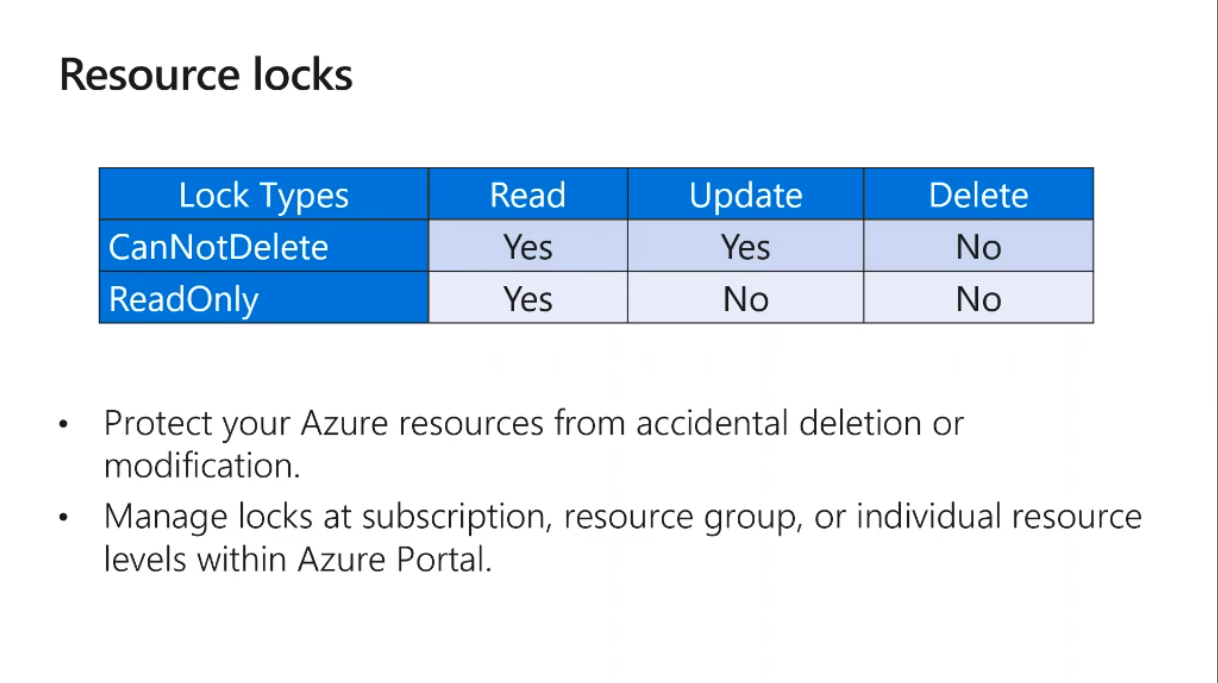The height and width of the screenshot is (683, 1218).
Task: Click the CanNotDelete row's Update "Yes" cell
Action: click(745, 247)
